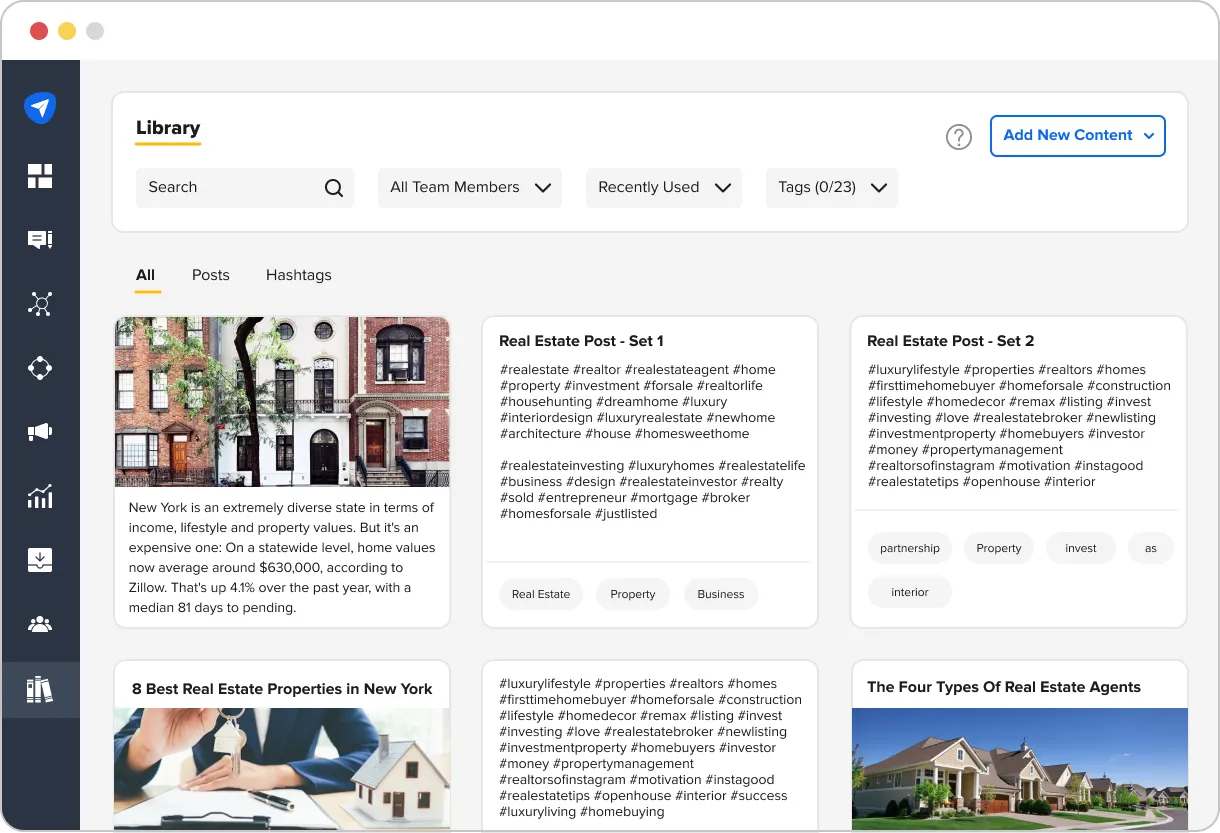Viewport: 1220px width, 833px height.
Task: Switch to the Posts tab
Action: (211, 275)
